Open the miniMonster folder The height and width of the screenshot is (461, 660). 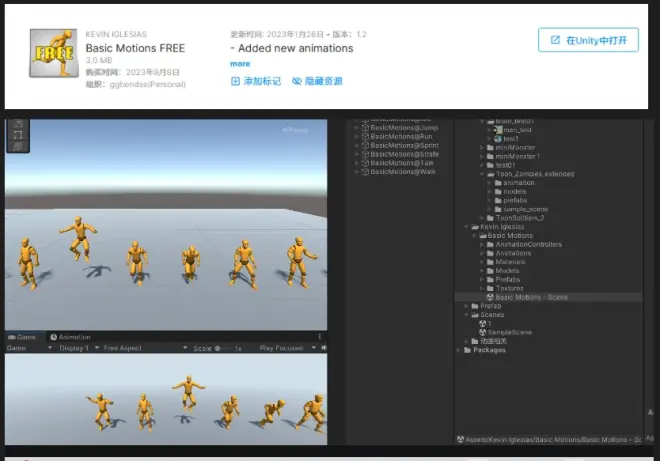click(x=511, y=147)
